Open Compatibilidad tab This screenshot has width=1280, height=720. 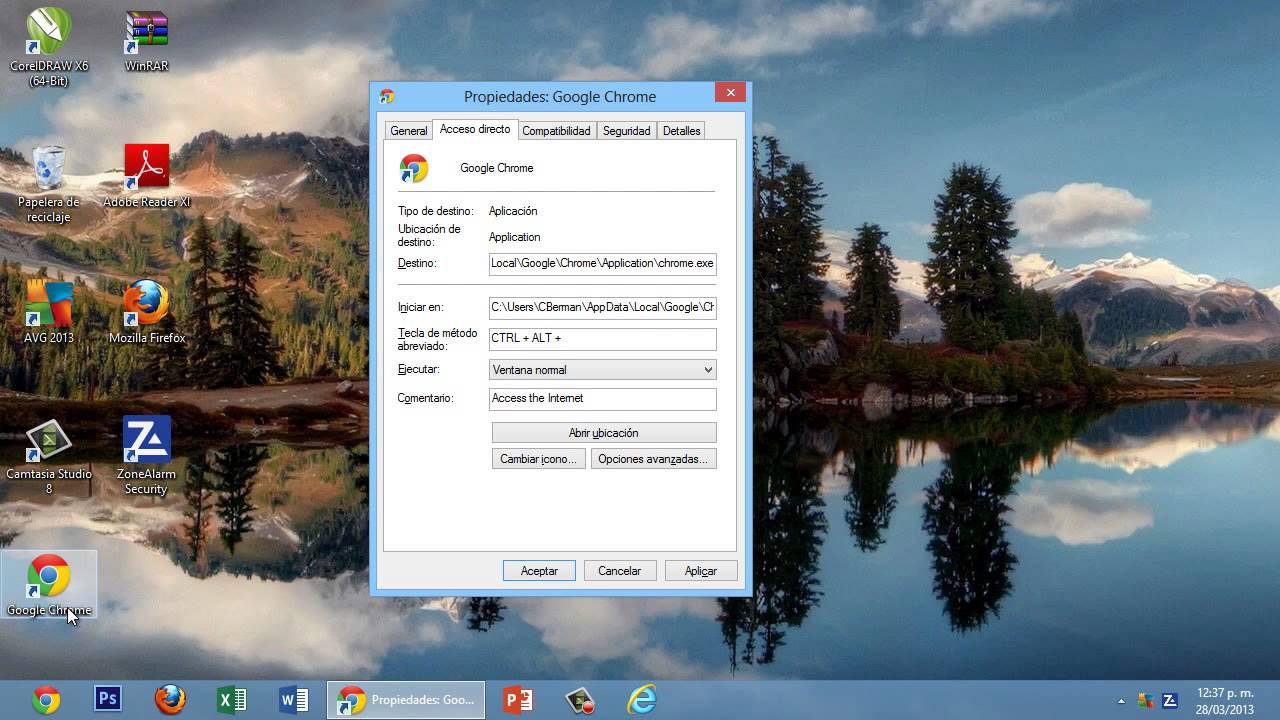pyautogui.click(x=556, y=131)
